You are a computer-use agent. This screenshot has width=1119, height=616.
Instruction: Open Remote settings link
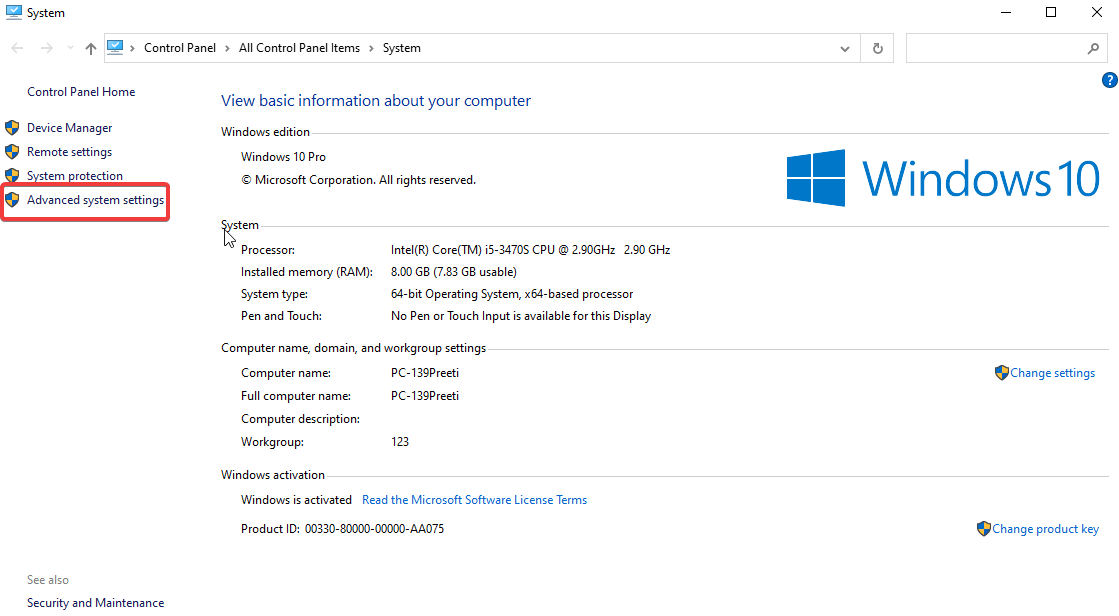(x=69, y=152)
